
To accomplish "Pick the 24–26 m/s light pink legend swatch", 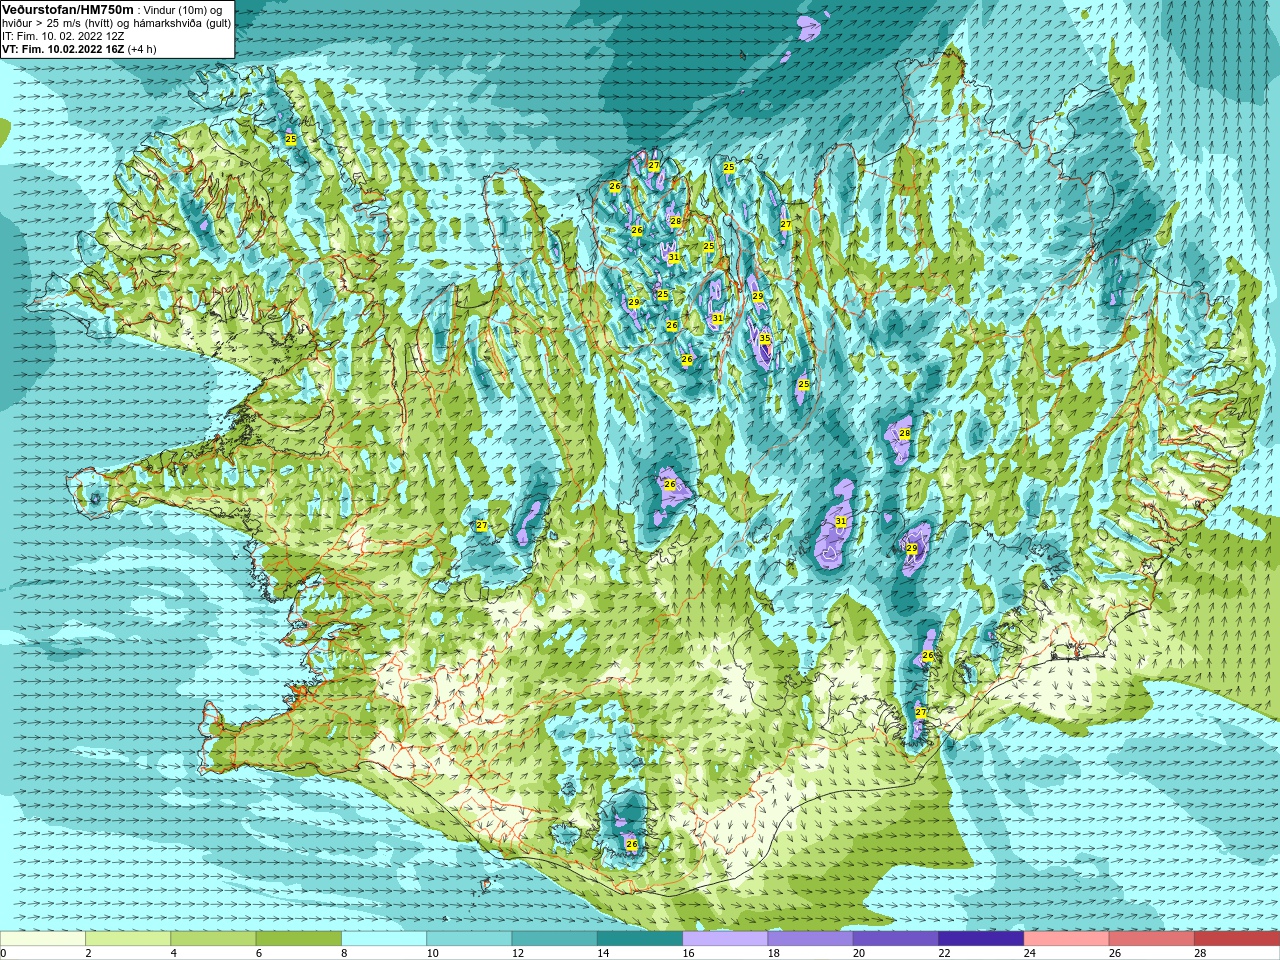I will 1066,939.
